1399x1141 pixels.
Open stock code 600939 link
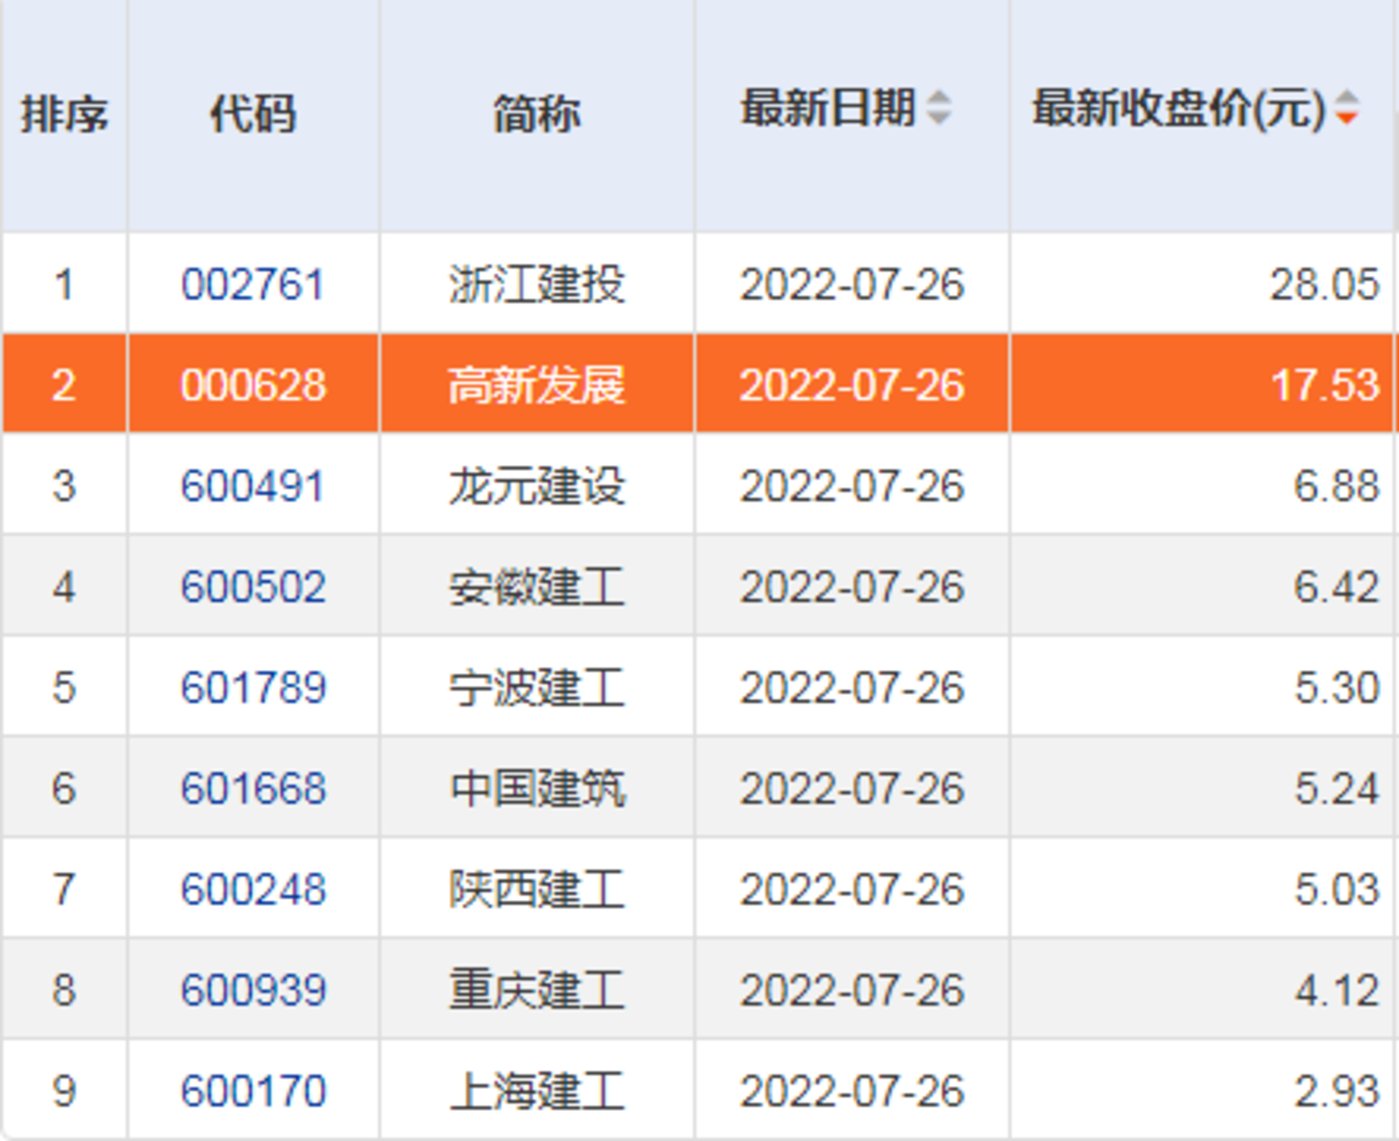(x=253, y=991)
